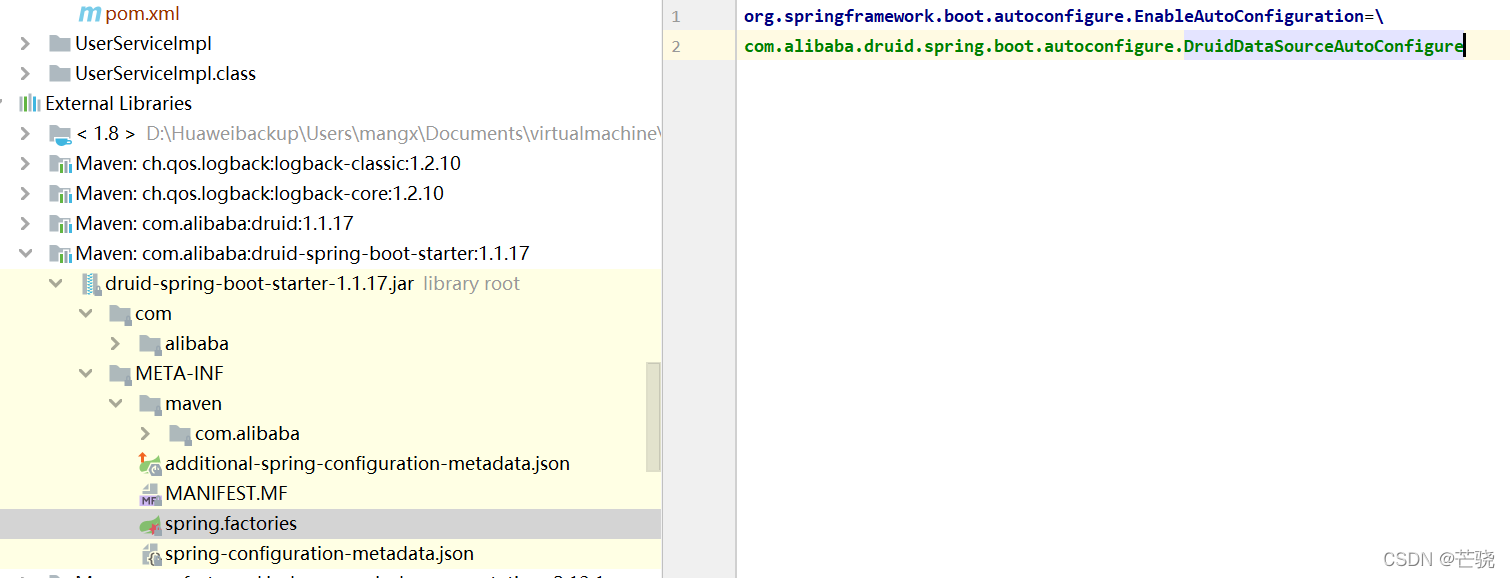This screenshot has width=1510, height=578.
Task: Select druid-spring-boot-starter-1.1.17.jar library root
Action: coord(259,284)
